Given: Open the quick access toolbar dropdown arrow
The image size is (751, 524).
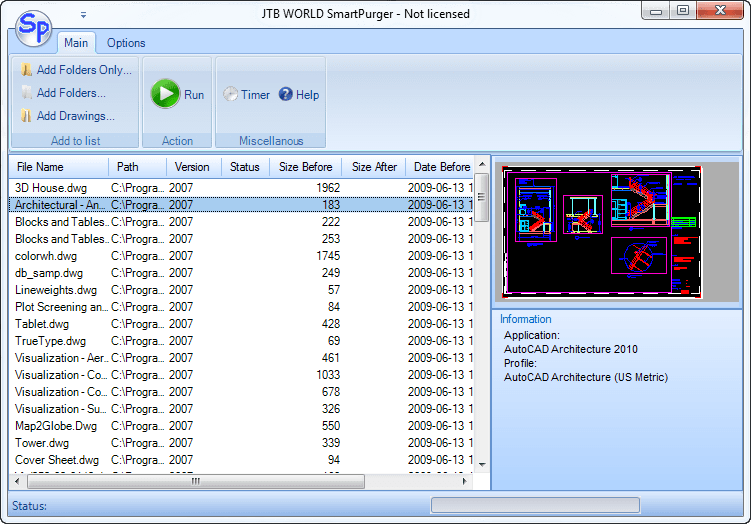Looking at the screenshot, I should [83, 15].
